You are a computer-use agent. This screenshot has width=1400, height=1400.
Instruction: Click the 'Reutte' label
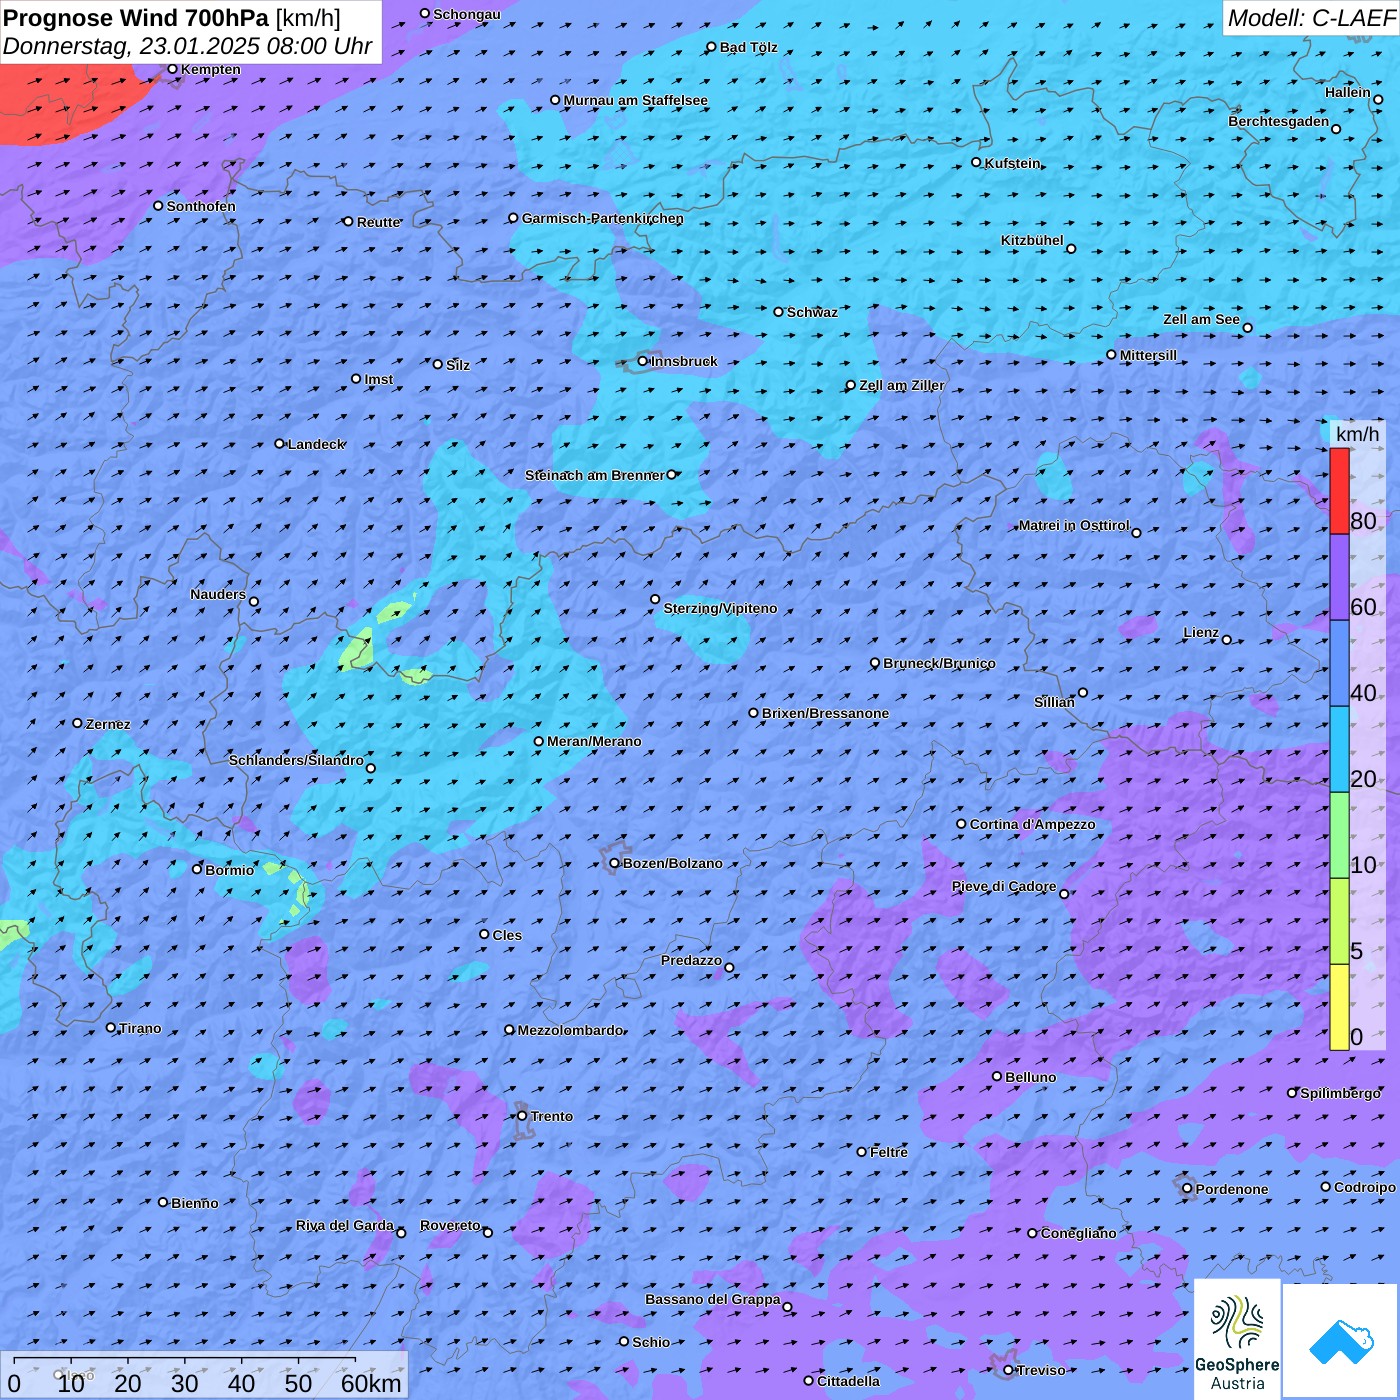tap(378, 222)
